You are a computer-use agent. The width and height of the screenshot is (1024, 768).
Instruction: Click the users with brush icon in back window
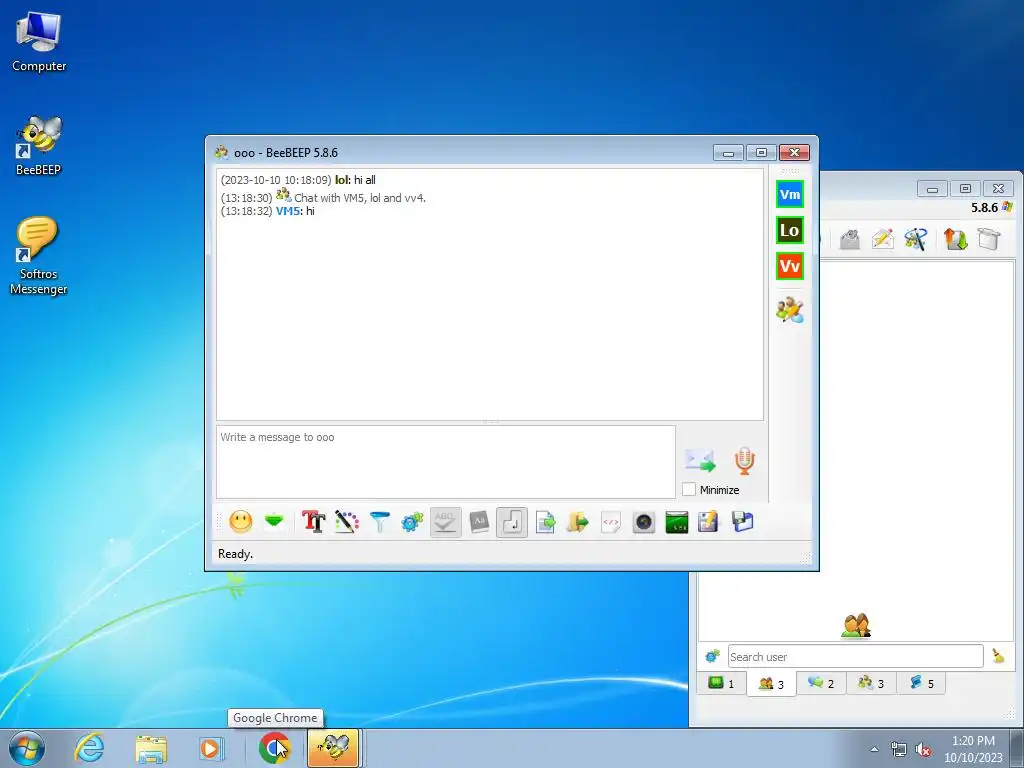(916, 239)
